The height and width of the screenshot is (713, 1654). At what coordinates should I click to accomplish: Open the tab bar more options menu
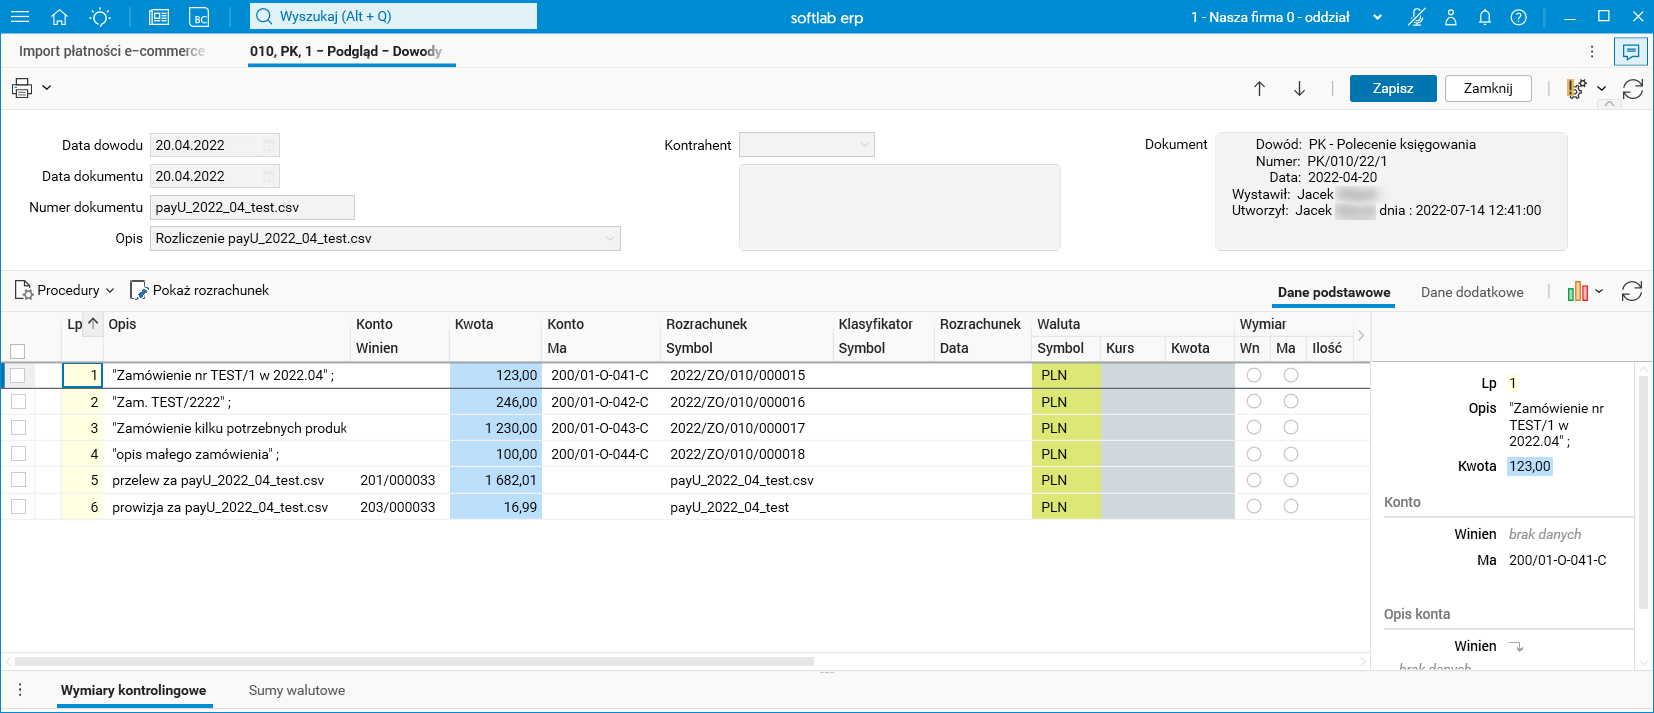pyautogui.click(x=1592, y=51)
